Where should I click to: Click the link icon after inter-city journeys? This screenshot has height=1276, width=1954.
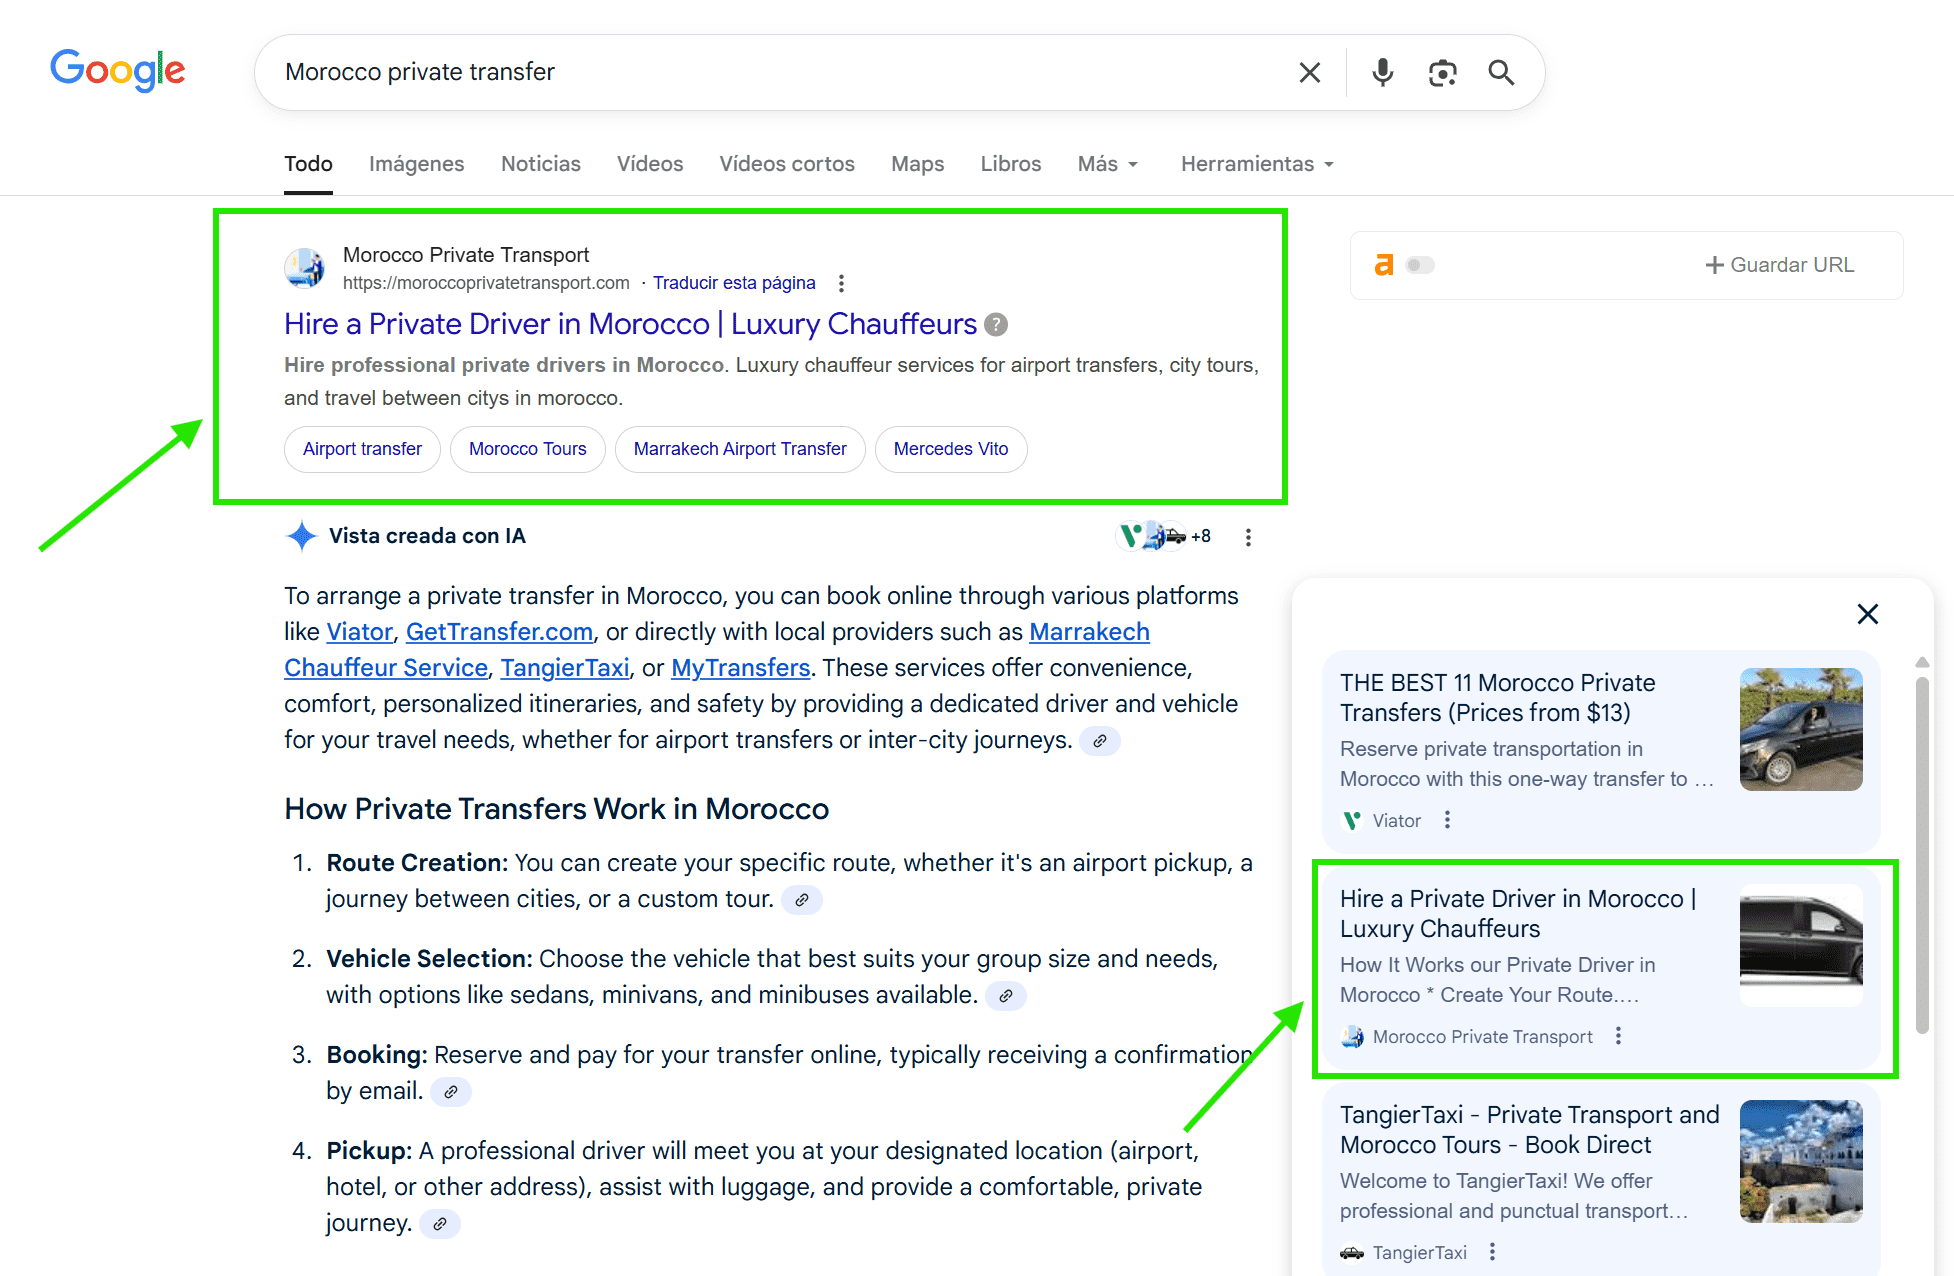tap(1099, 741)
